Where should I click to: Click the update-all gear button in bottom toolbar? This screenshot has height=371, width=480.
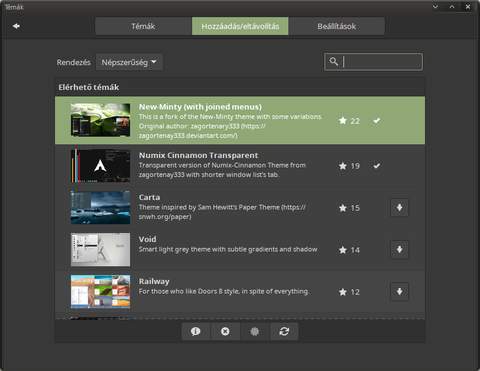click(254, 331)
